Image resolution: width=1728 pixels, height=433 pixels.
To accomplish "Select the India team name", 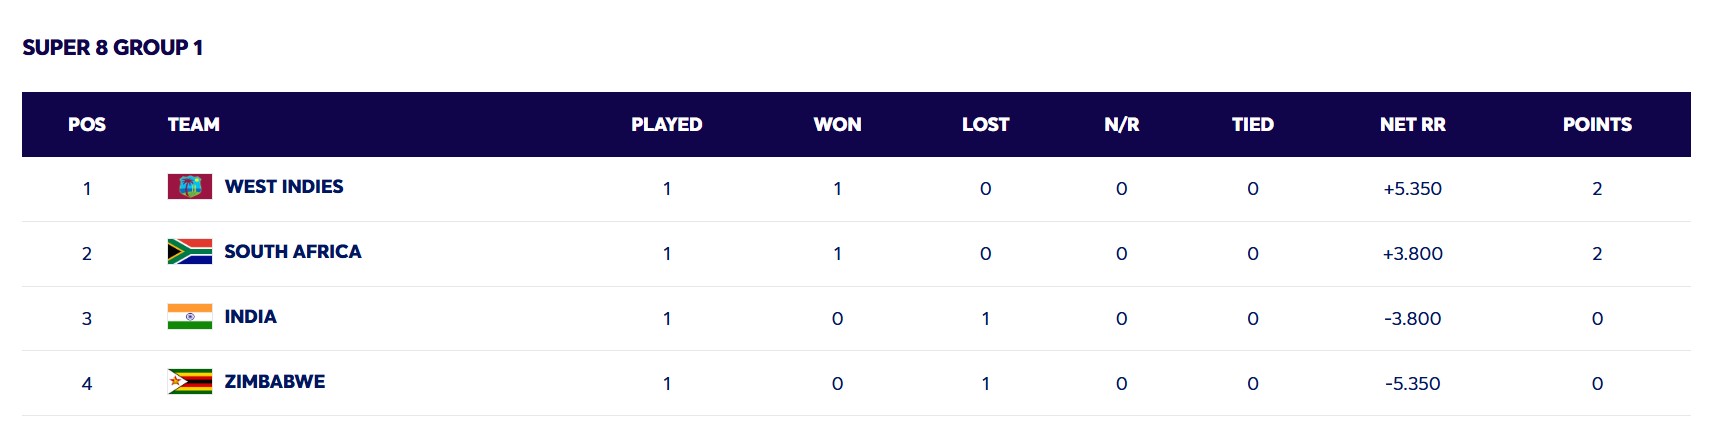I will tap(251, 317).
